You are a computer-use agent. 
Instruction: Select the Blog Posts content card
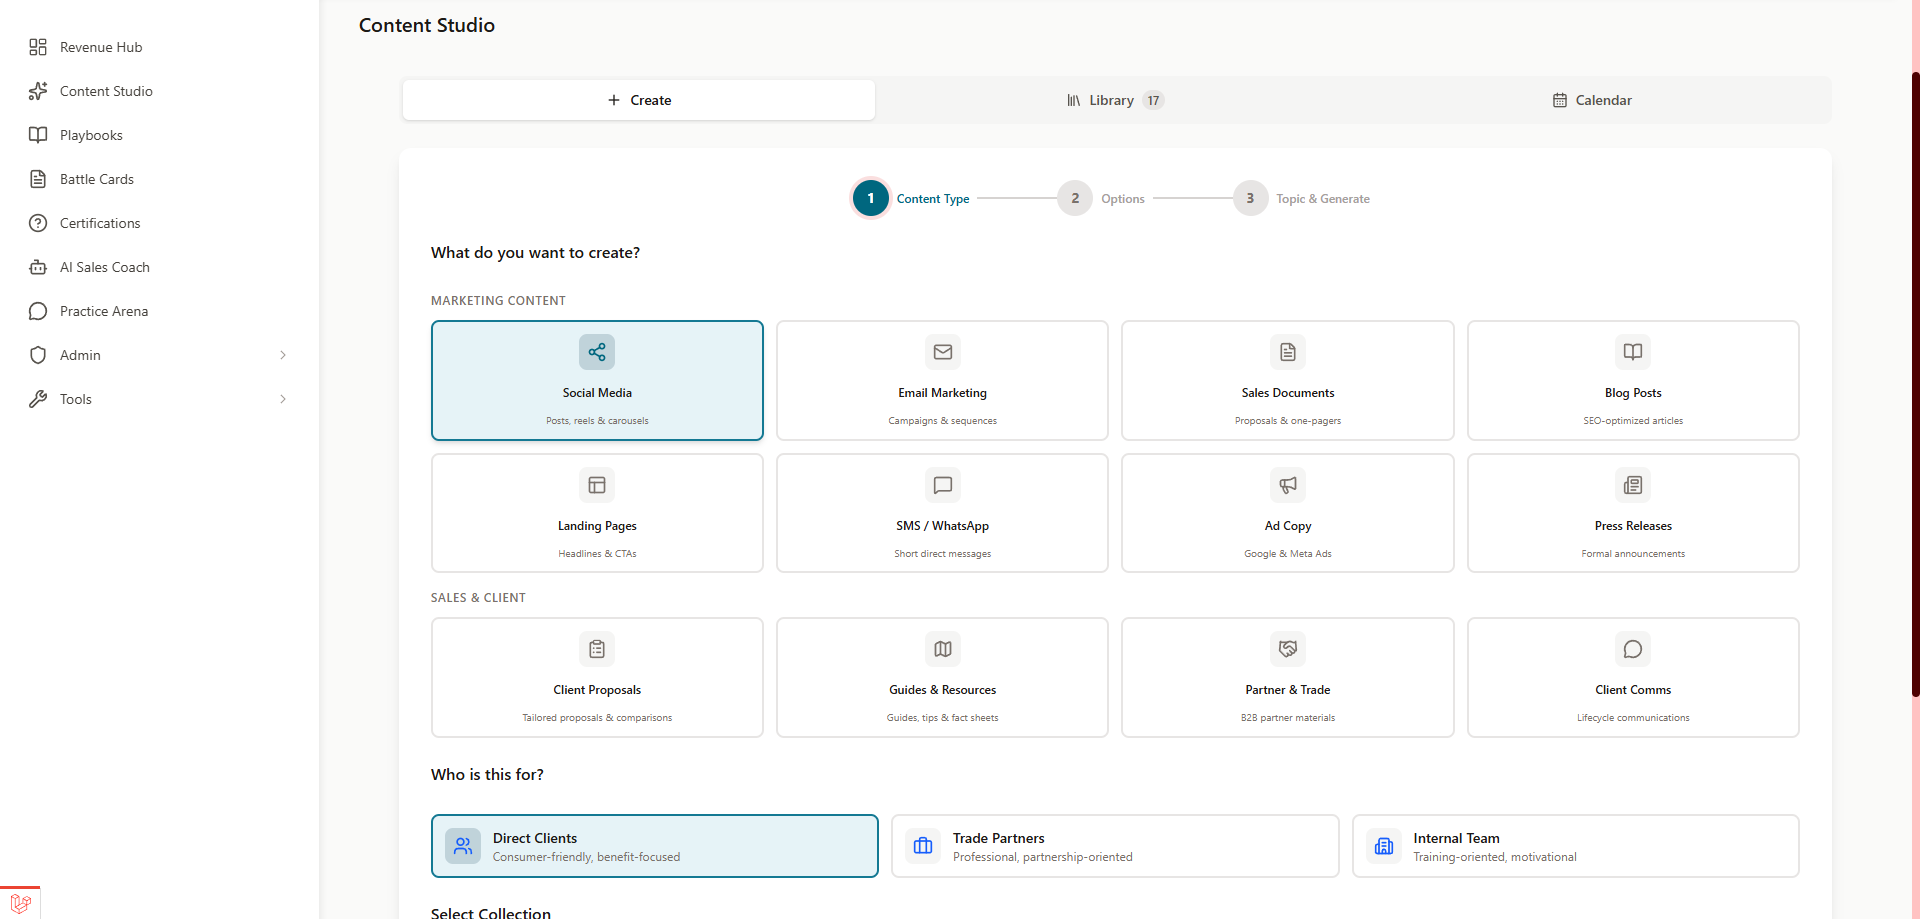(x=1633, y=380)
